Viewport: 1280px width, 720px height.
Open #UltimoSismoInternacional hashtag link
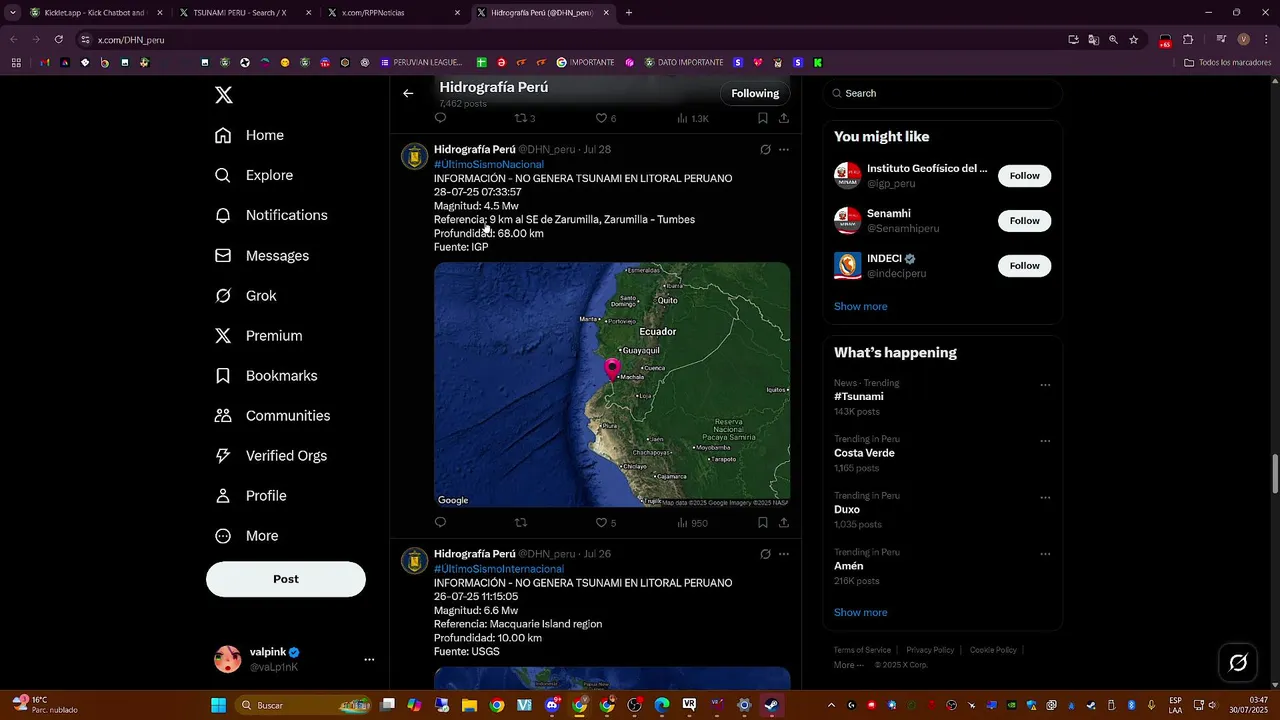pos(499,569)
